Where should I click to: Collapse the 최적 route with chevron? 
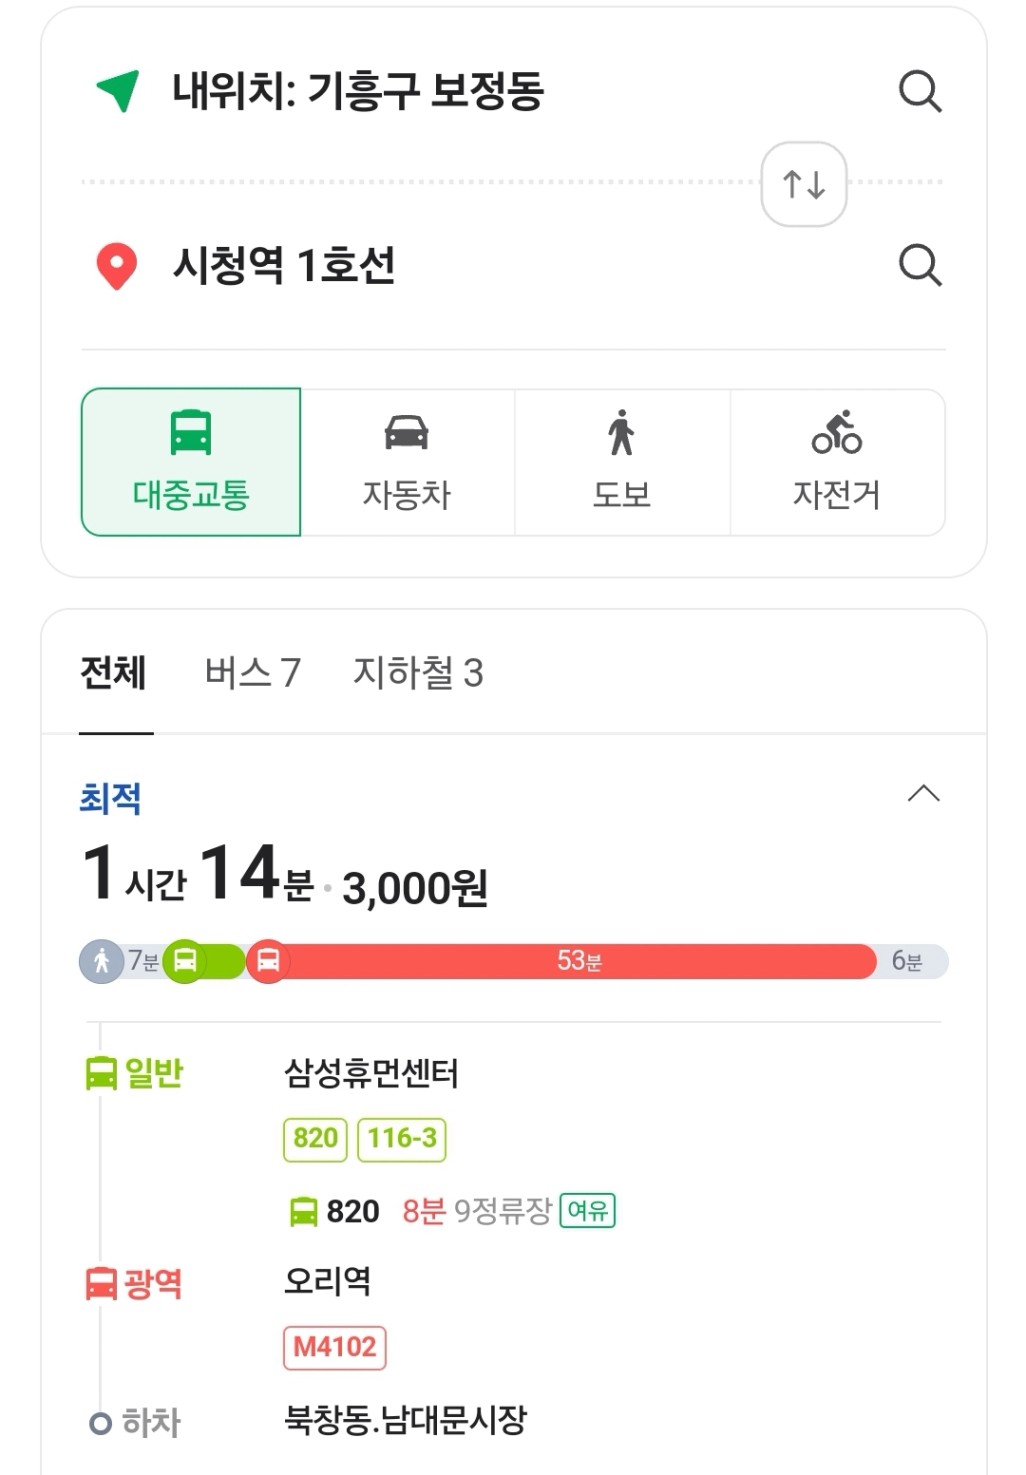tap(923, 794)
